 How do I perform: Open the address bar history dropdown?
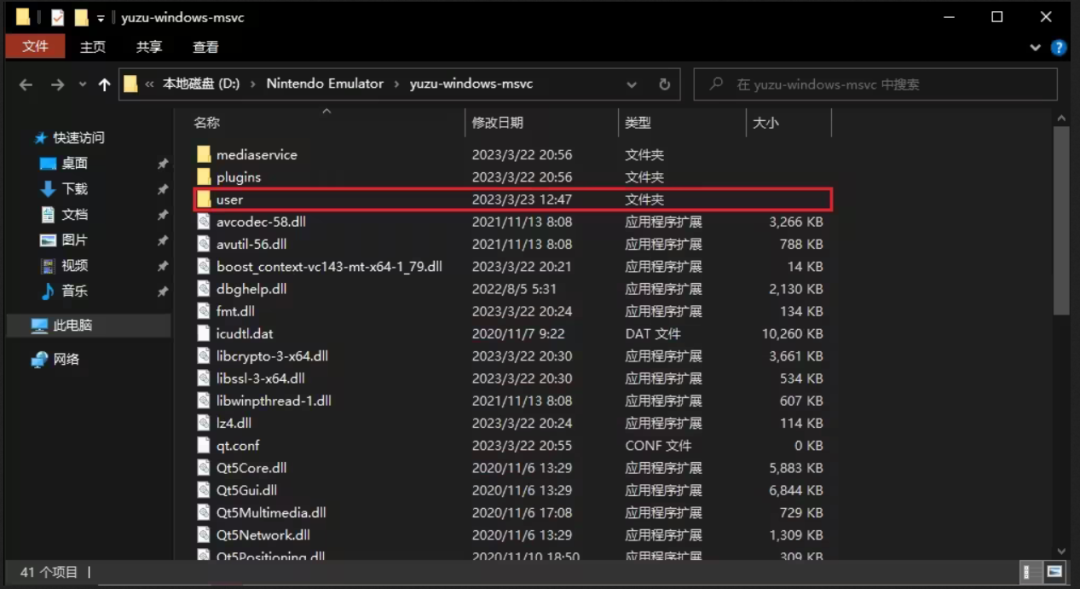(x=633, y=84)
